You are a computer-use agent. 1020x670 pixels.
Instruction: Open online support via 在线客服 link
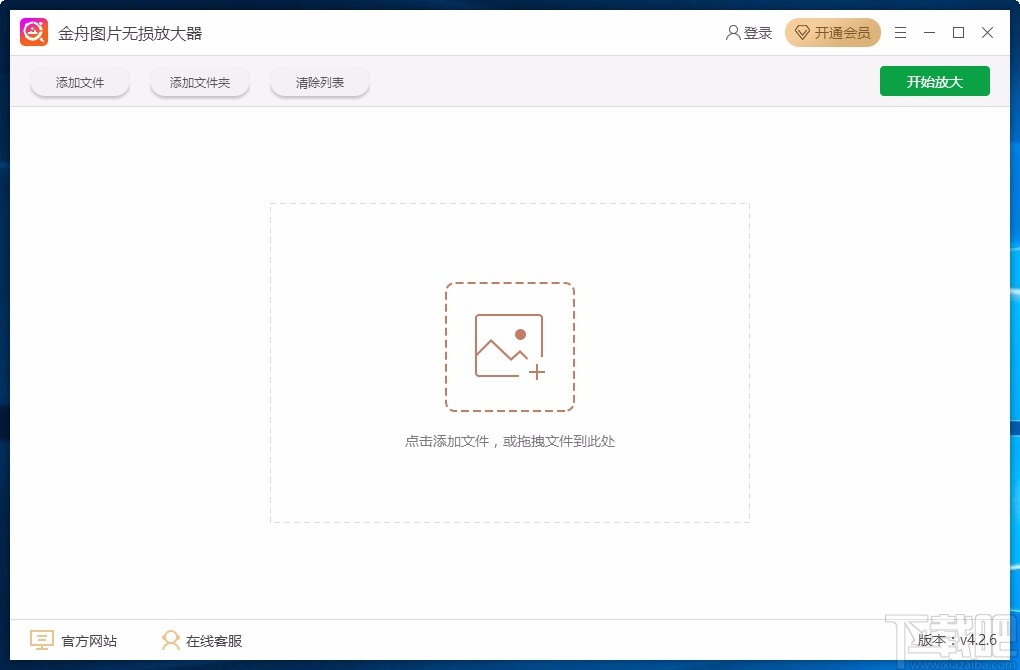coord(215,639)
